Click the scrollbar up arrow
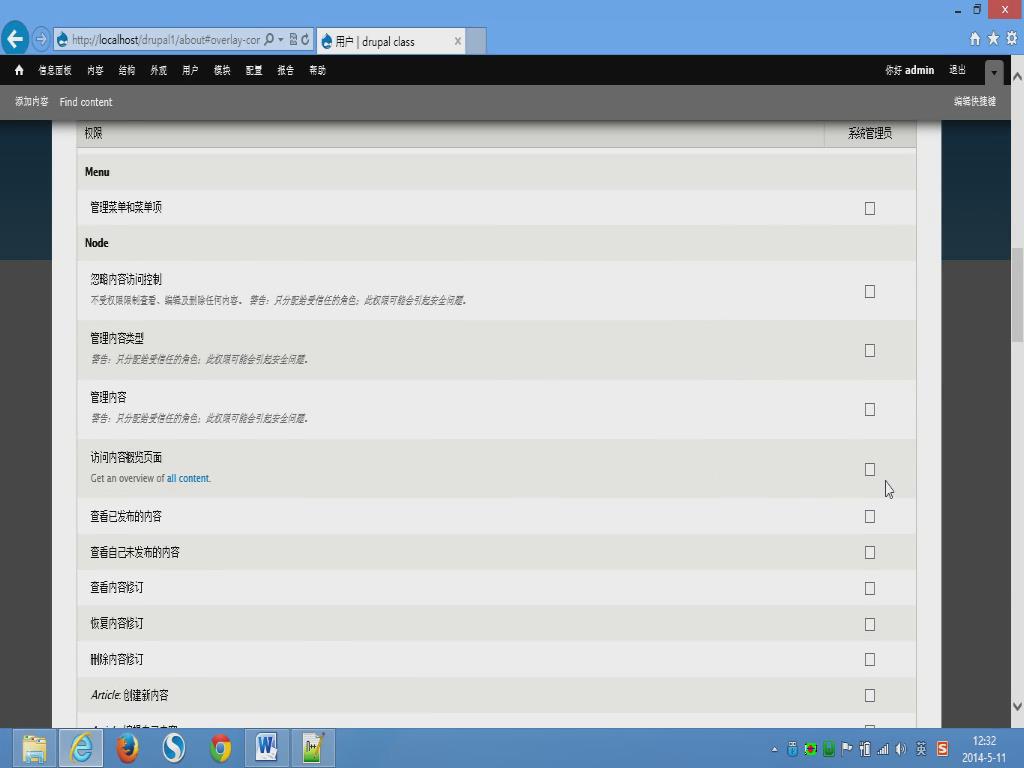The width and height of the screenshot is (1024, 768). tap(1017, 76)
